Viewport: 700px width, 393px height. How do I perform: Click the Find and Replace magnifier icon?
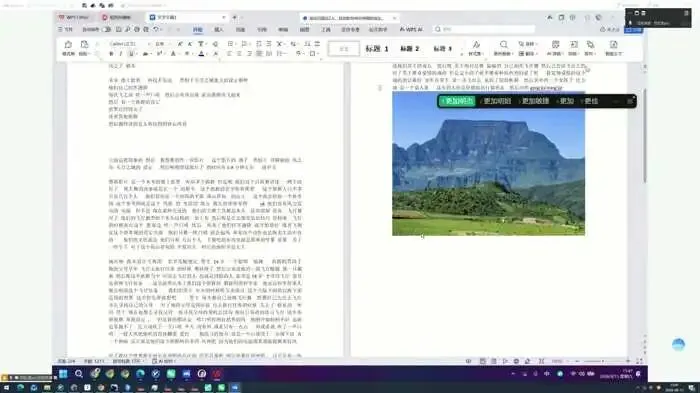point(504,44)
